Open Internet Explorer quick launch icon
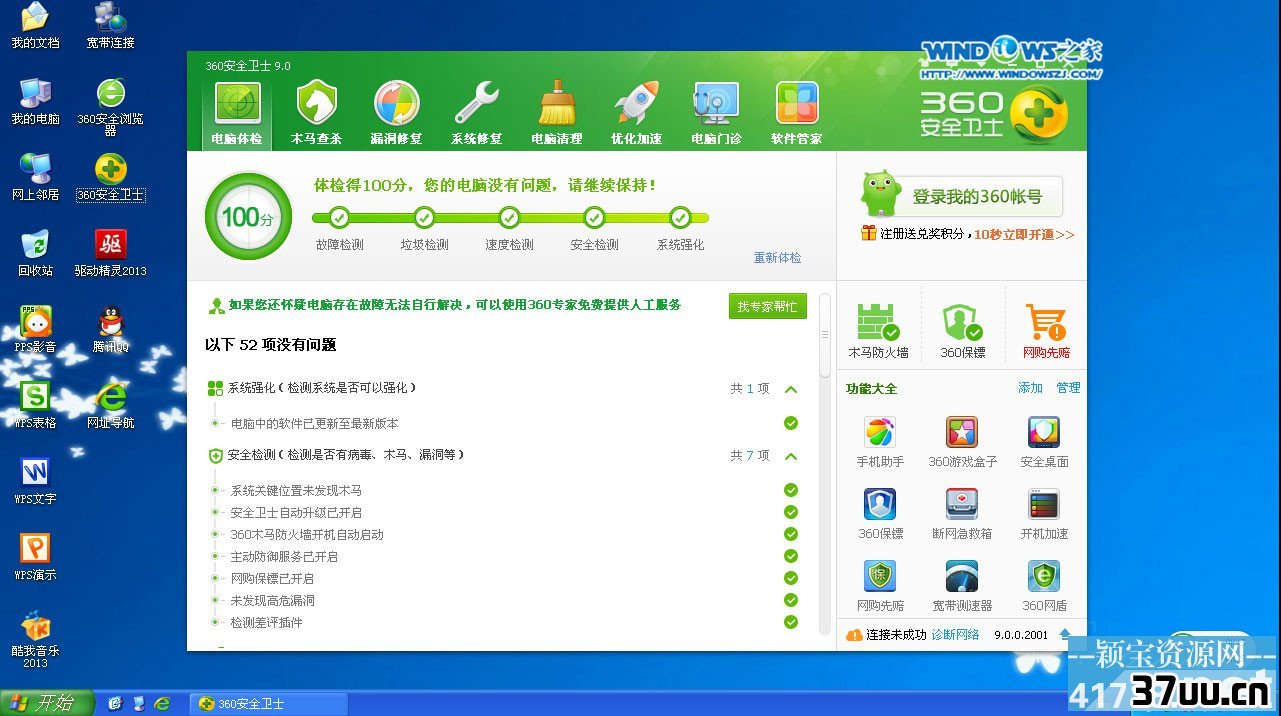1281x716 pixels. tap(161, 703)
